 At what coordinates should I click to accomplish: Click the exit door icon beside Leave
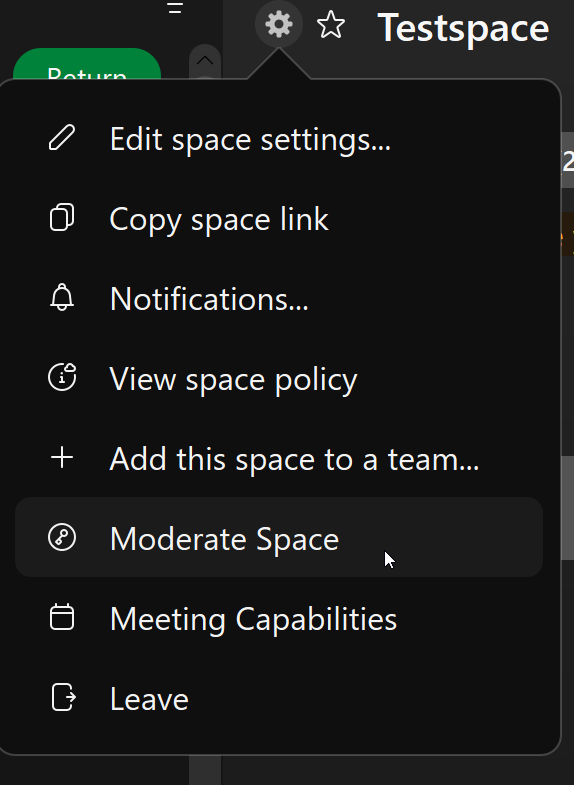(x=64, y=697)
